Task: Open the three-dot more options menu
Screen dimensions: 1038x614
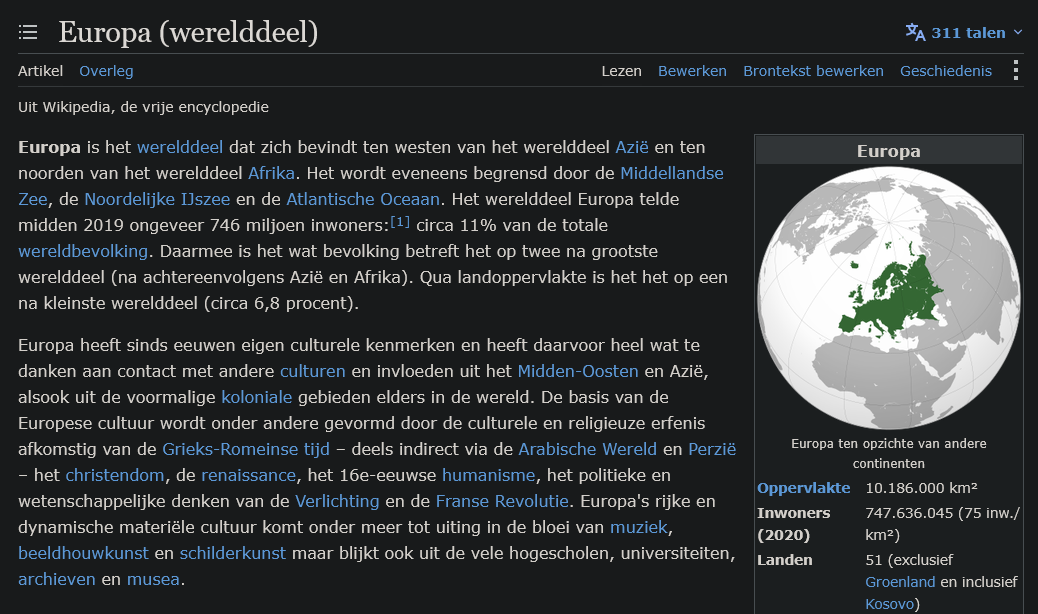Action: click(x=1015, y=71)
